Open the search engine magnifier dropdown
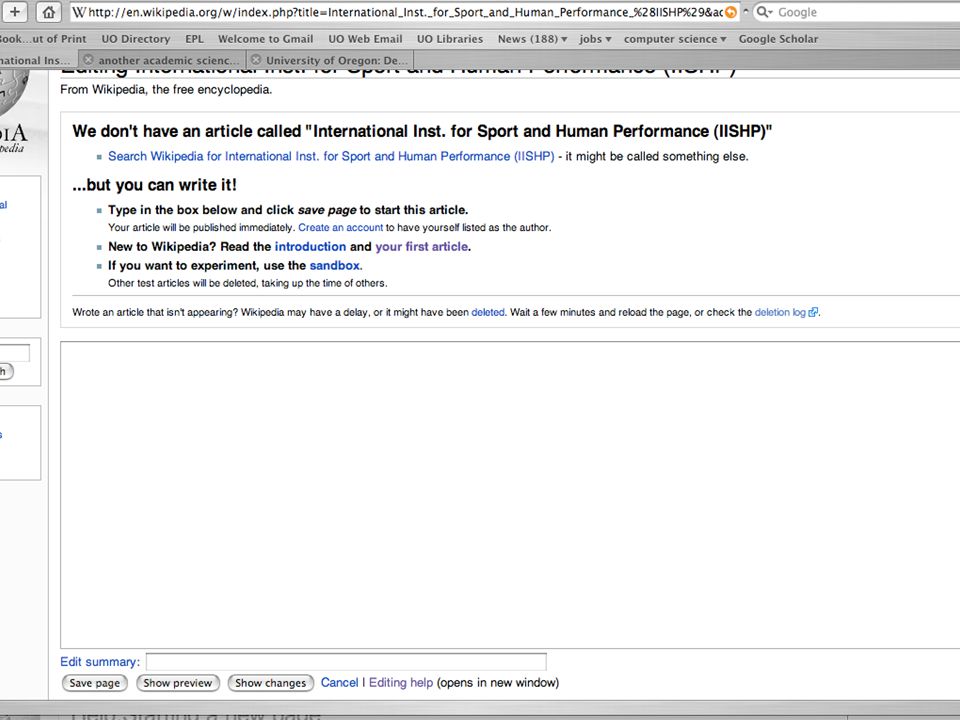The height and width of the screenshot is (720, 960). [x=764, y=12]
